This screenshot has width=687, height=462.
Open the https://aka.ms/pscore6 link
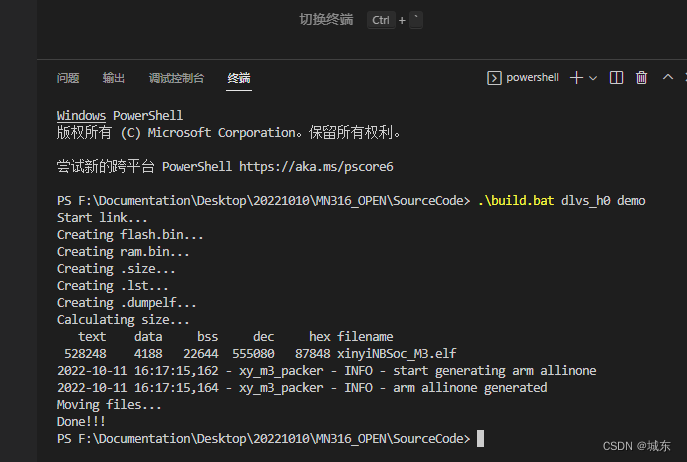tap(316, 167)
